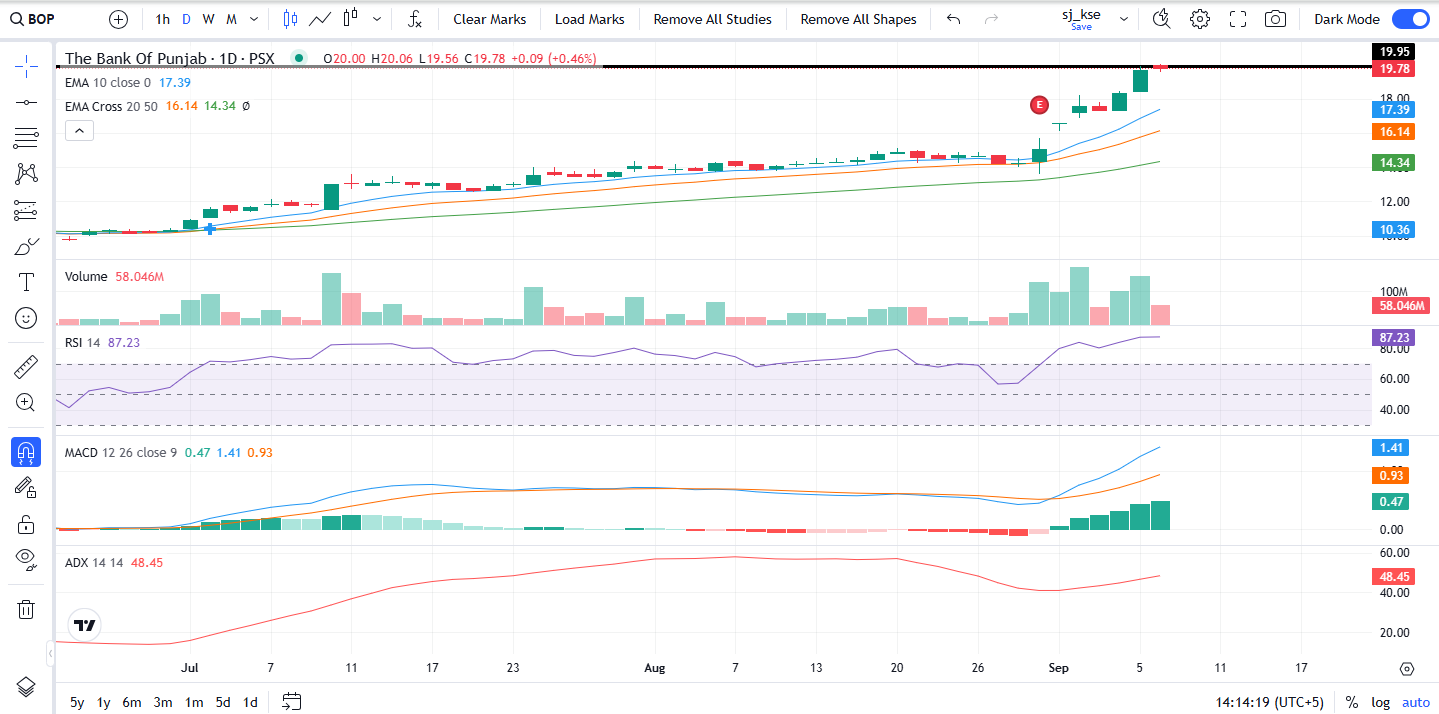This screenshot has width=1439, height=714.
Task: Select the EMA Cross 20 50 legend
Action: [x=111, y=106]
